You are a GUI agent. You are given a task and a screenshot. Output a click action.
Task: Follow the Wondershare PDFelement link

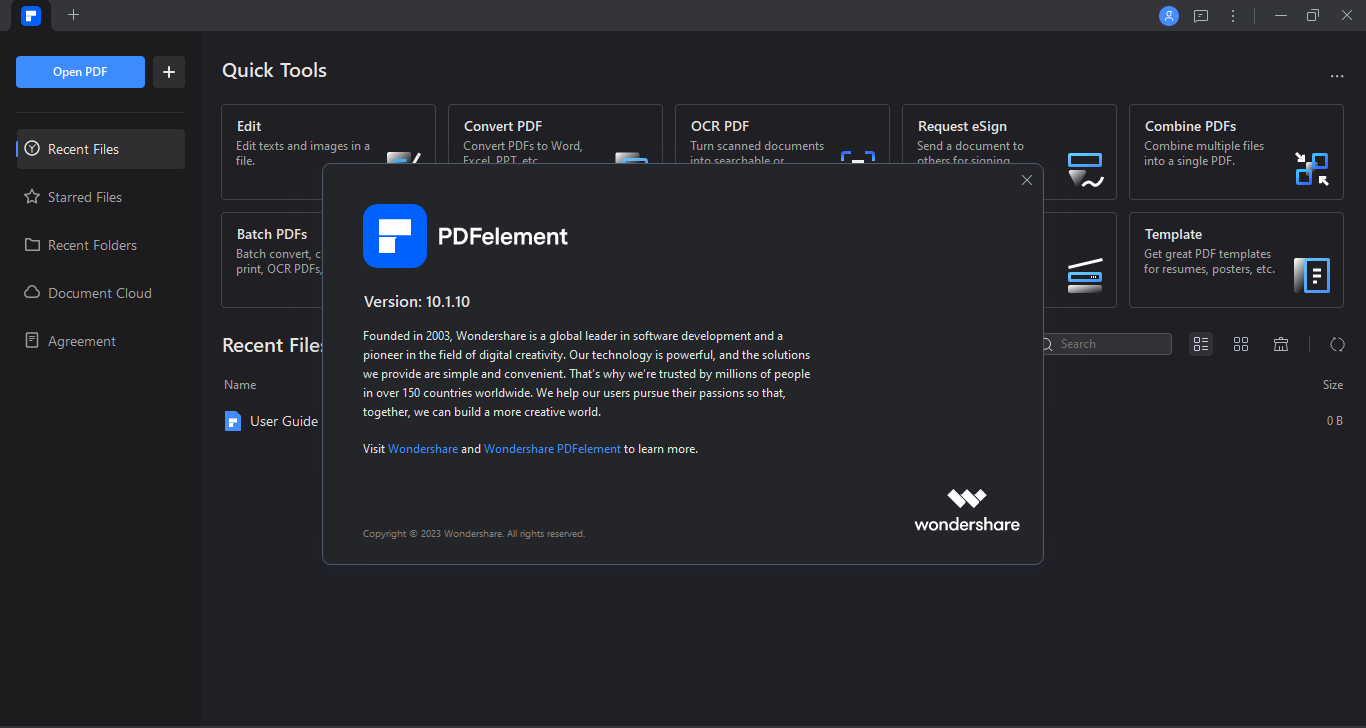coord(552,449)
